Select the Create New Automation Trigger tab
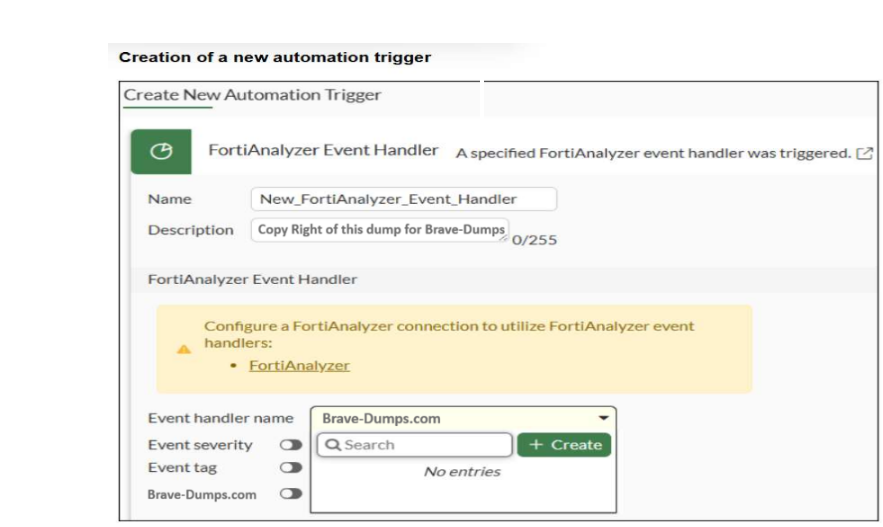The image size is (883, 527). coord(252,95)
